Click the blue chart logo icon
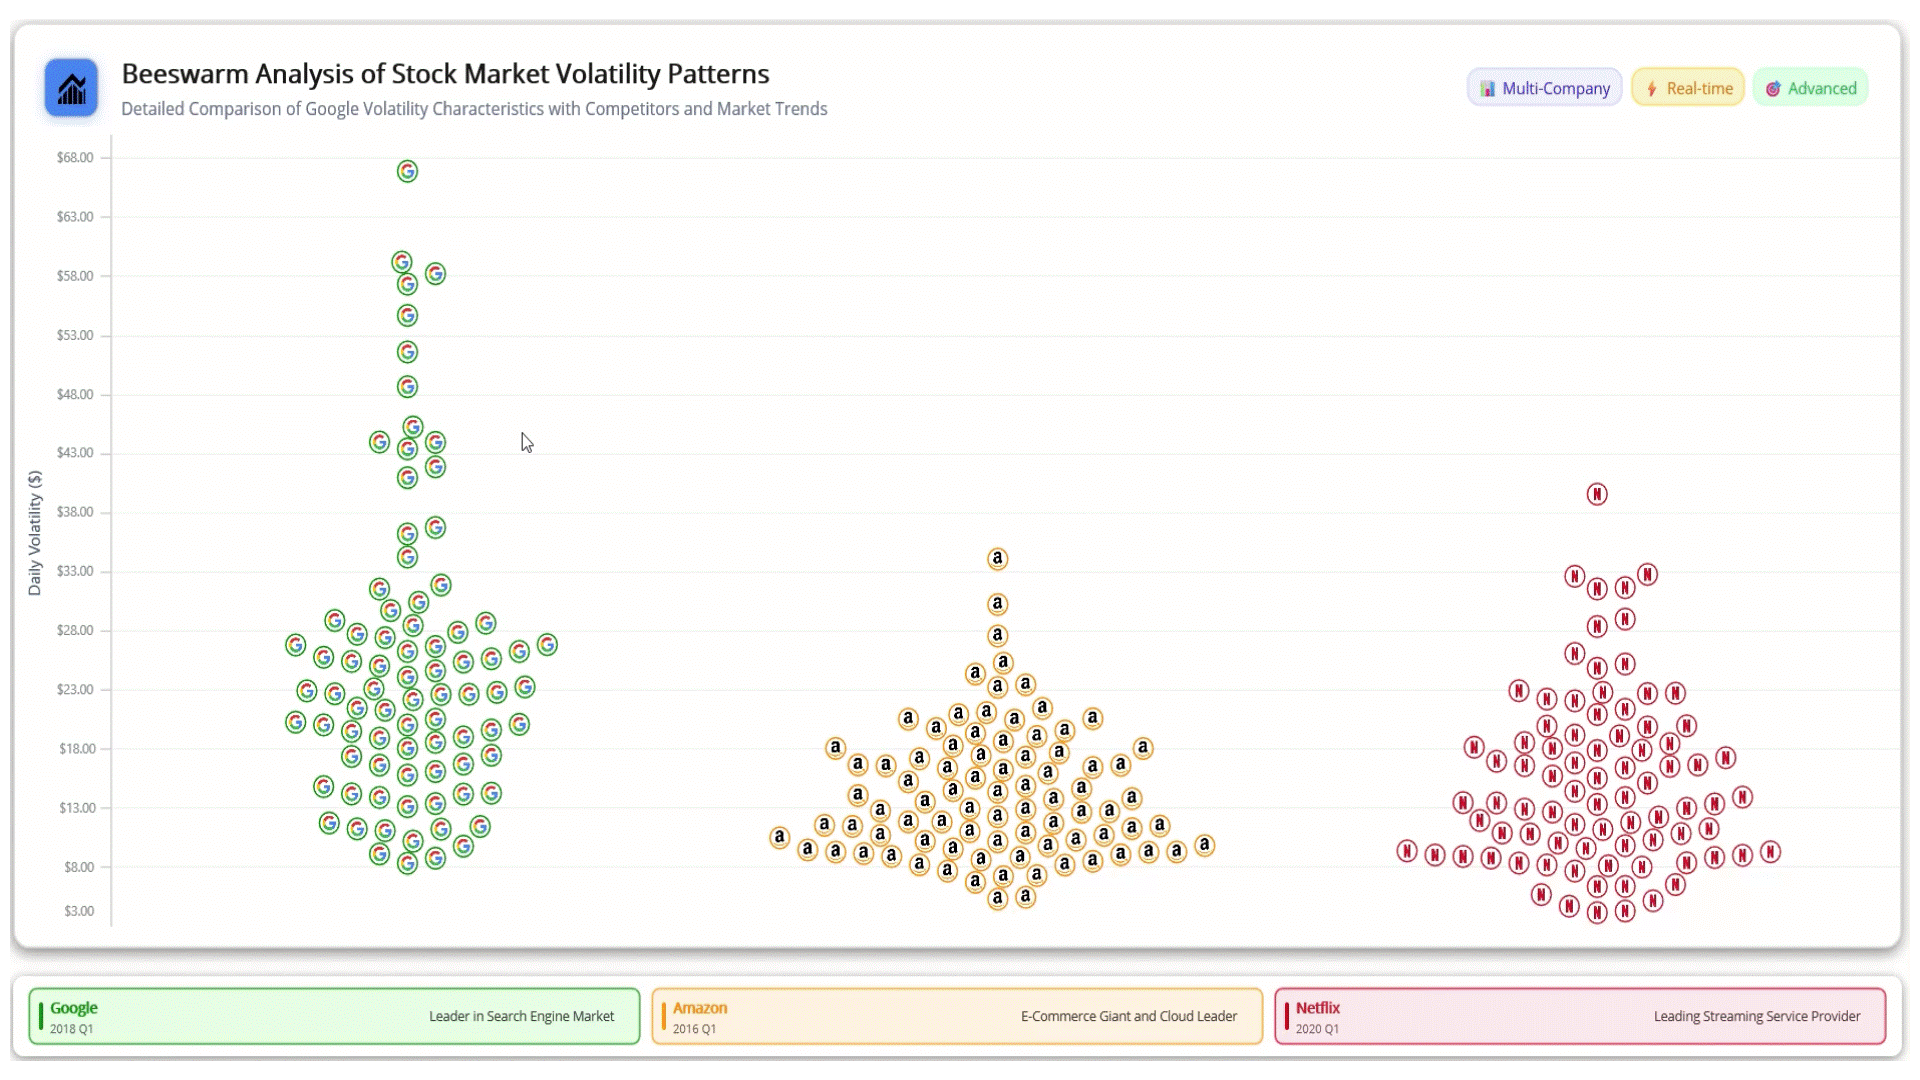This screenshot has width=1920, height=1080. 71,88
